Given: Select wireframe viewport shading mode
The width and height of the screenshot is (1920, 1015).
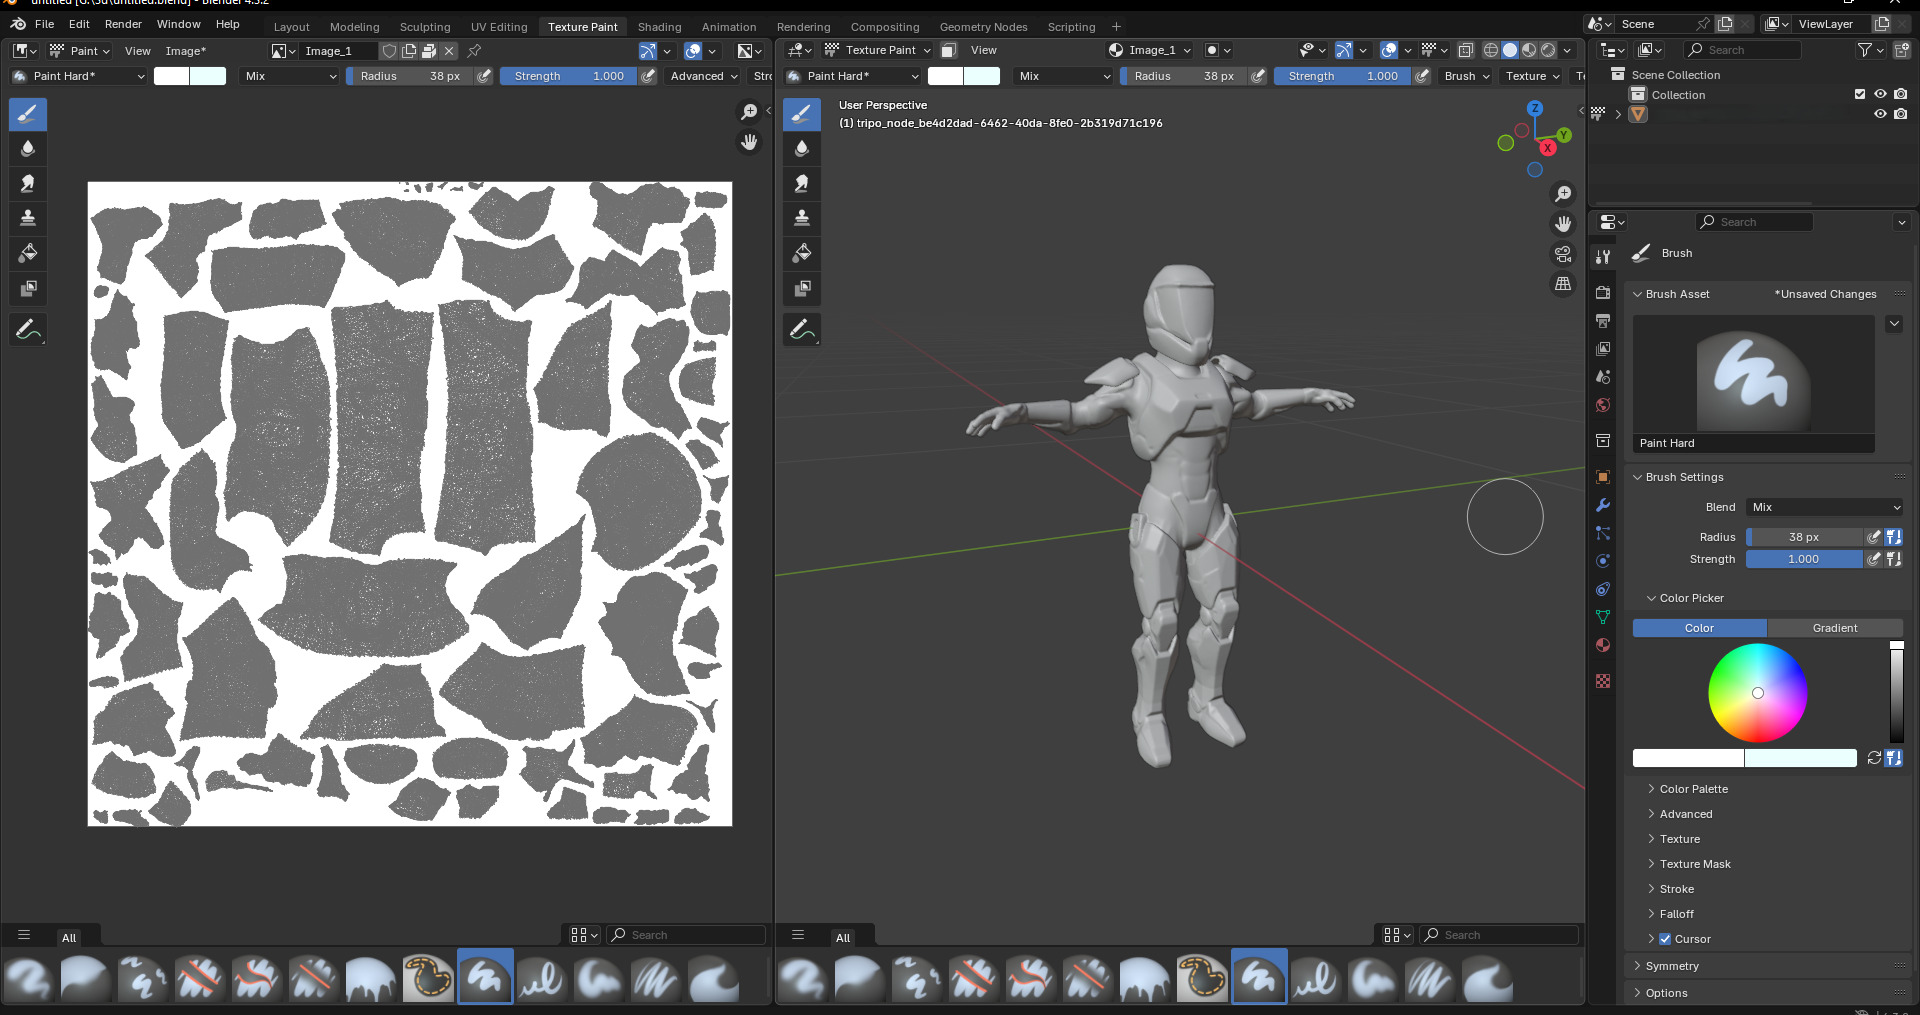Looking at the screenshot, I should click(1491, 50).
